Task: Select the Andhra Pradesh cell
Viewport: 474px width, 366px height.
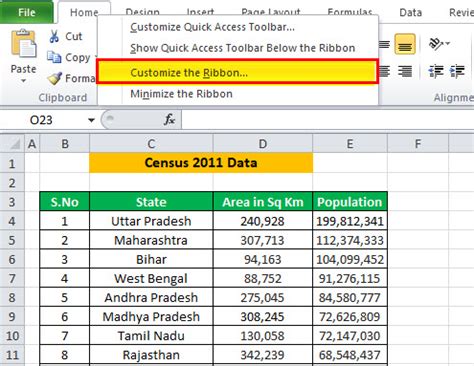Action: (x=151, y=297)
